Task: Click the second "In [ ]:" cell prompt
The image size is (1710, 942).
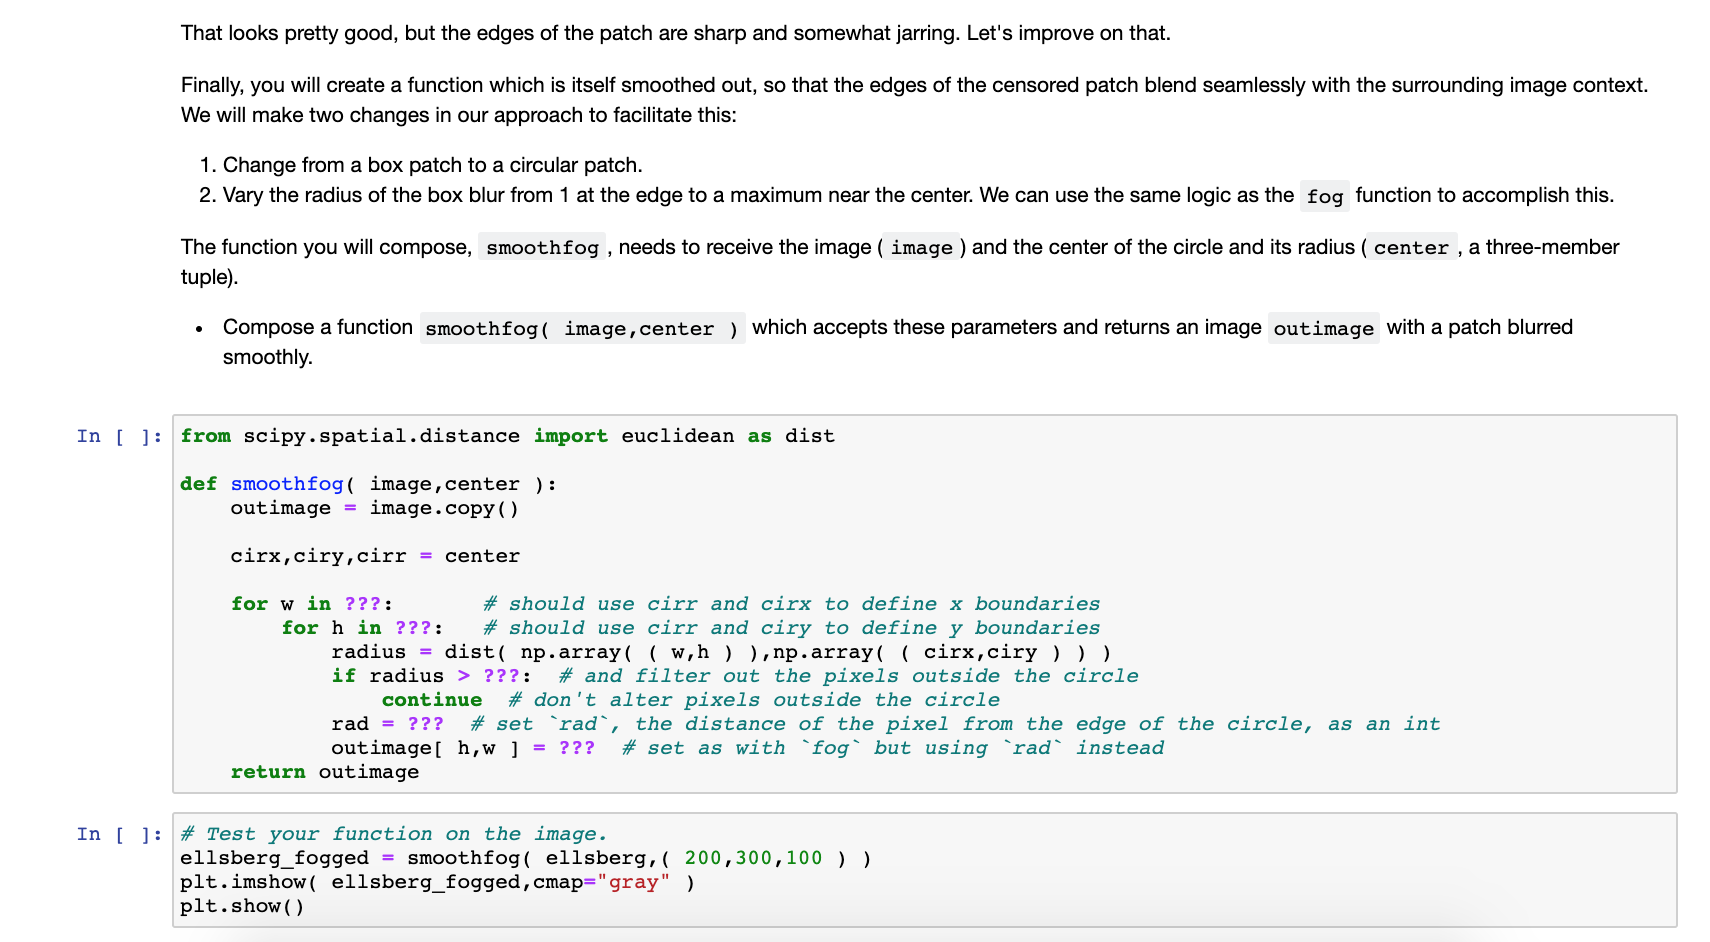Action: 119,833
